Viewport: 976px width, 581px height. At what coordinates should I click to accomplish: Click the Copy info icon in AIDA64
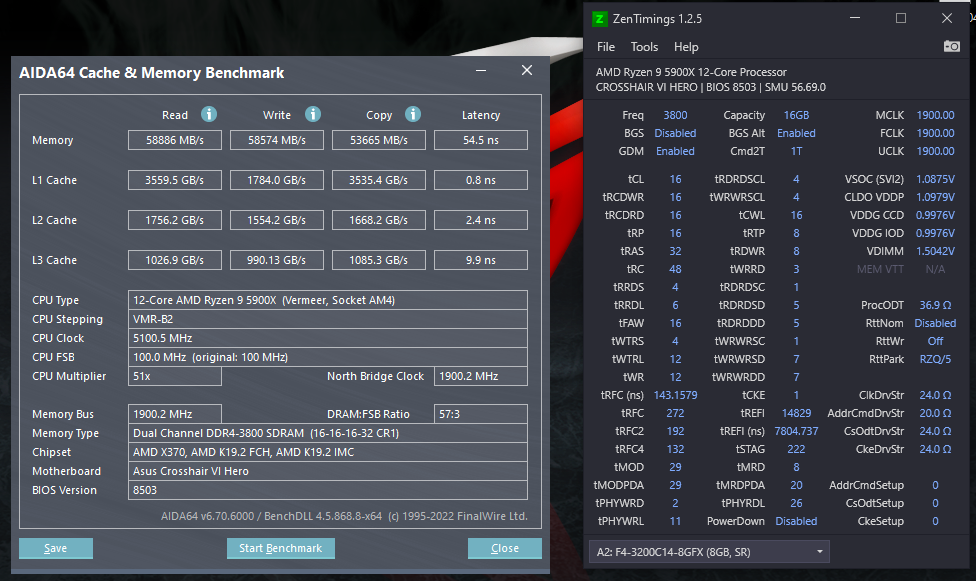point(413,114)
